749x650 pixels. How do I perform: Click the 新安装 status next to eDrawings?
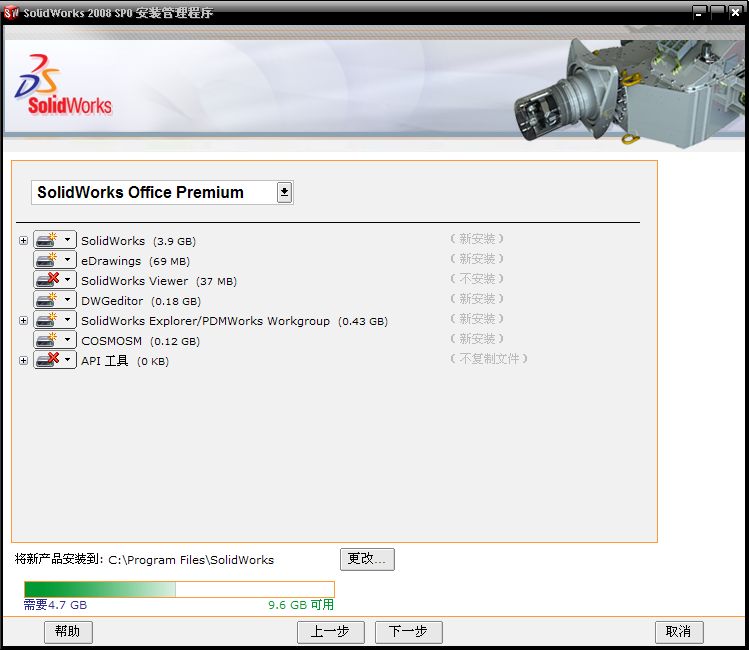point(477,258)
